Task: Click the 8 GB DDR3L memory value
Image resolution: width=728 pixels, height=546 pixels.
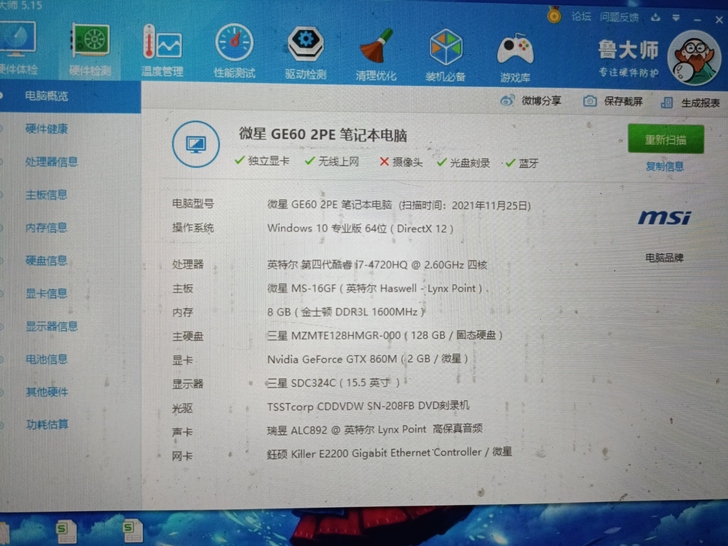Action: click(346, 312)
